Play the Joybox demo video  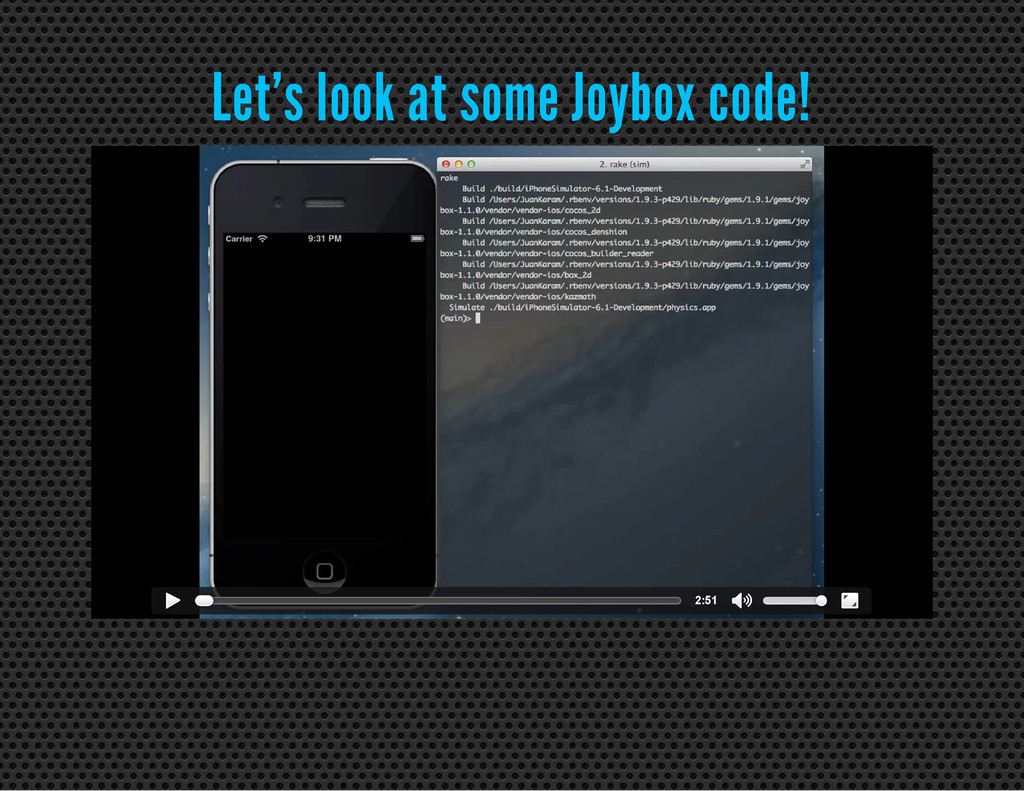pyautogui.click(x=172, y=600)
